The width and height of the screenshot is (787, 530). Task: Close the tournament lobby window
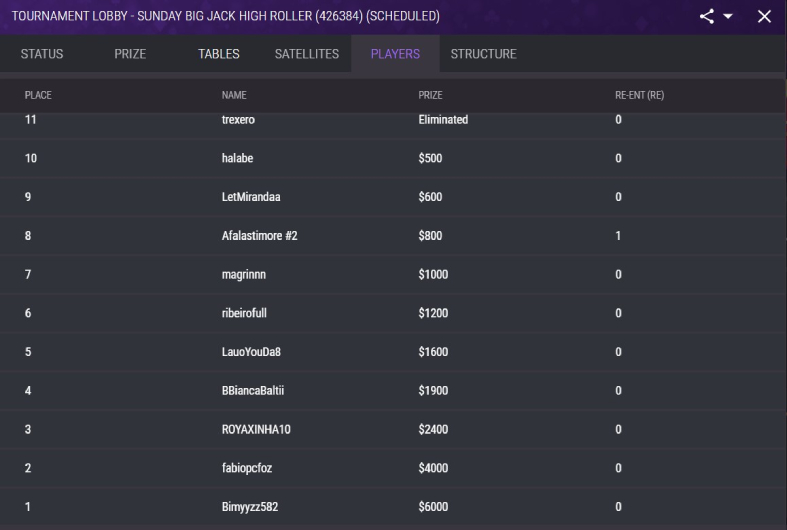pyautogui.click(x=764, y=17)
